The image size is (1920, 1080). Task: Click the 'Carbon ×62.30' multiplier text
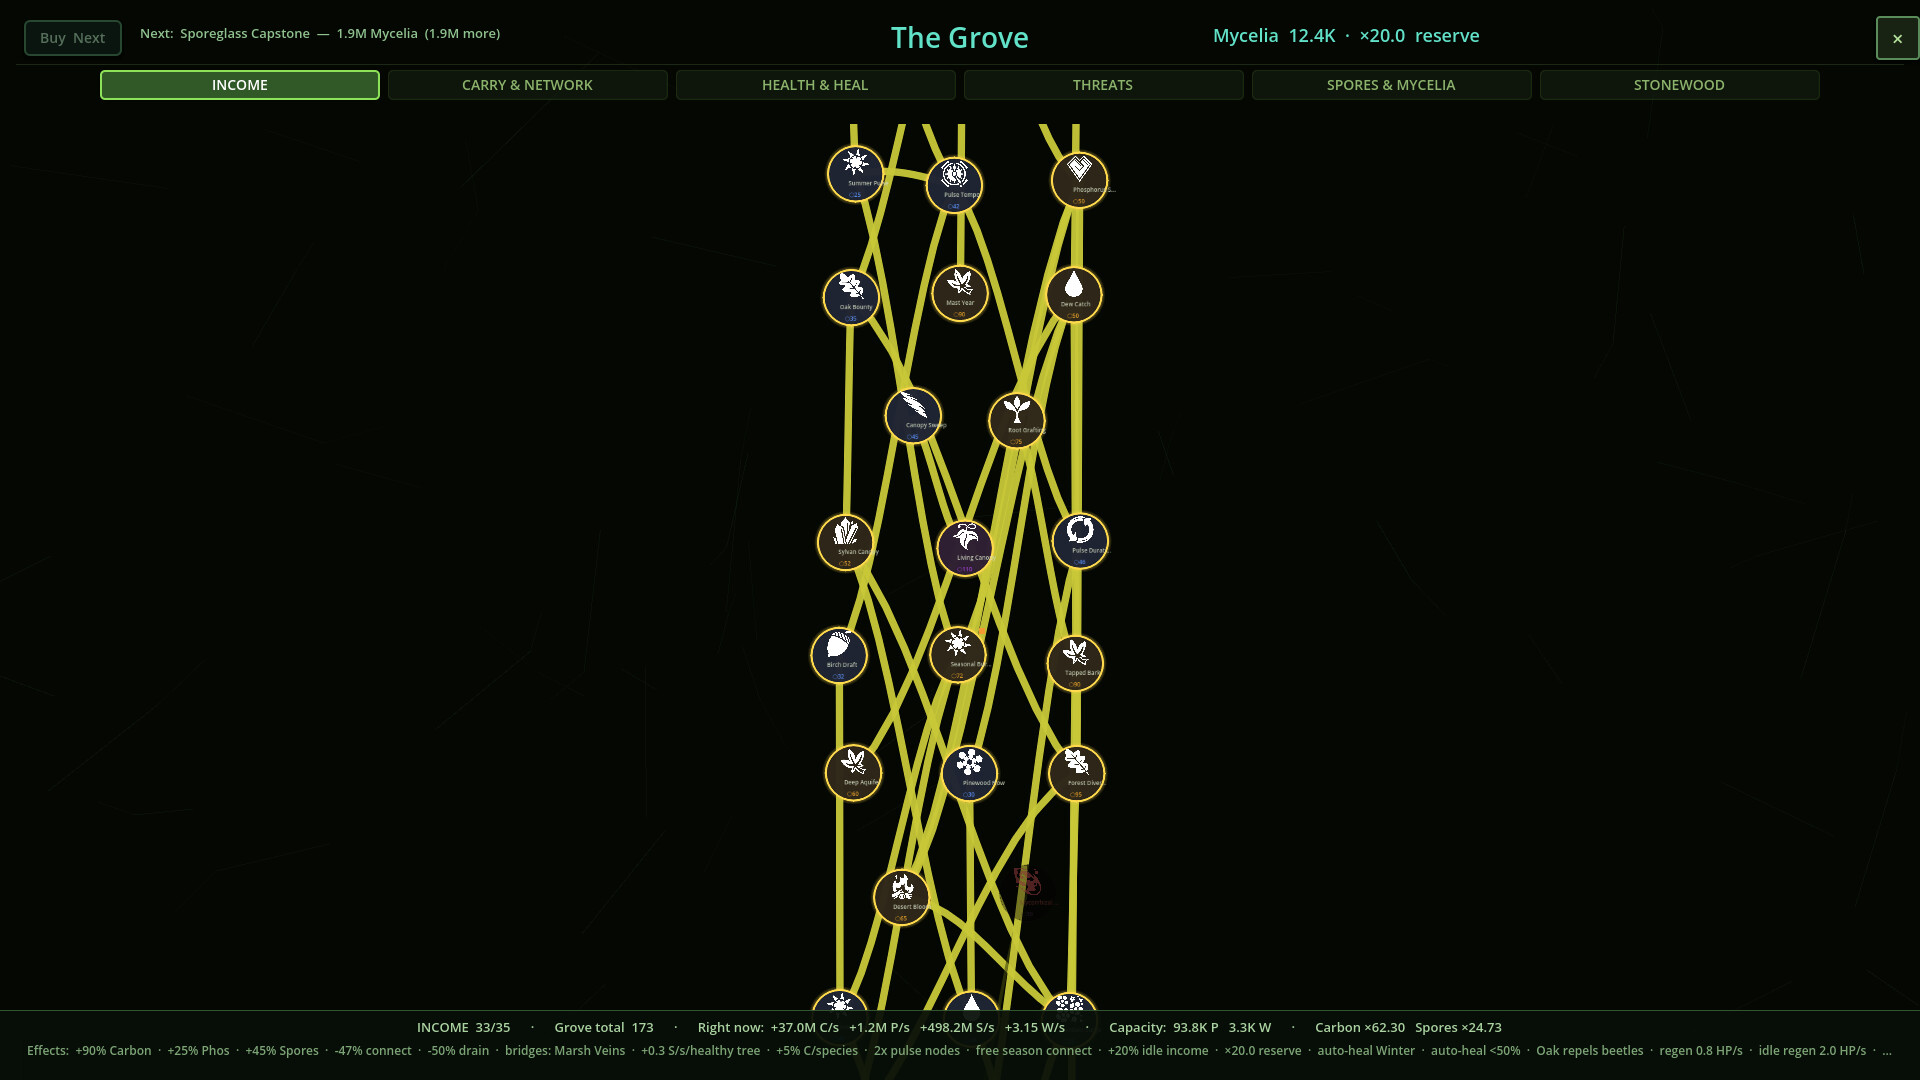click(1360, 1027)
